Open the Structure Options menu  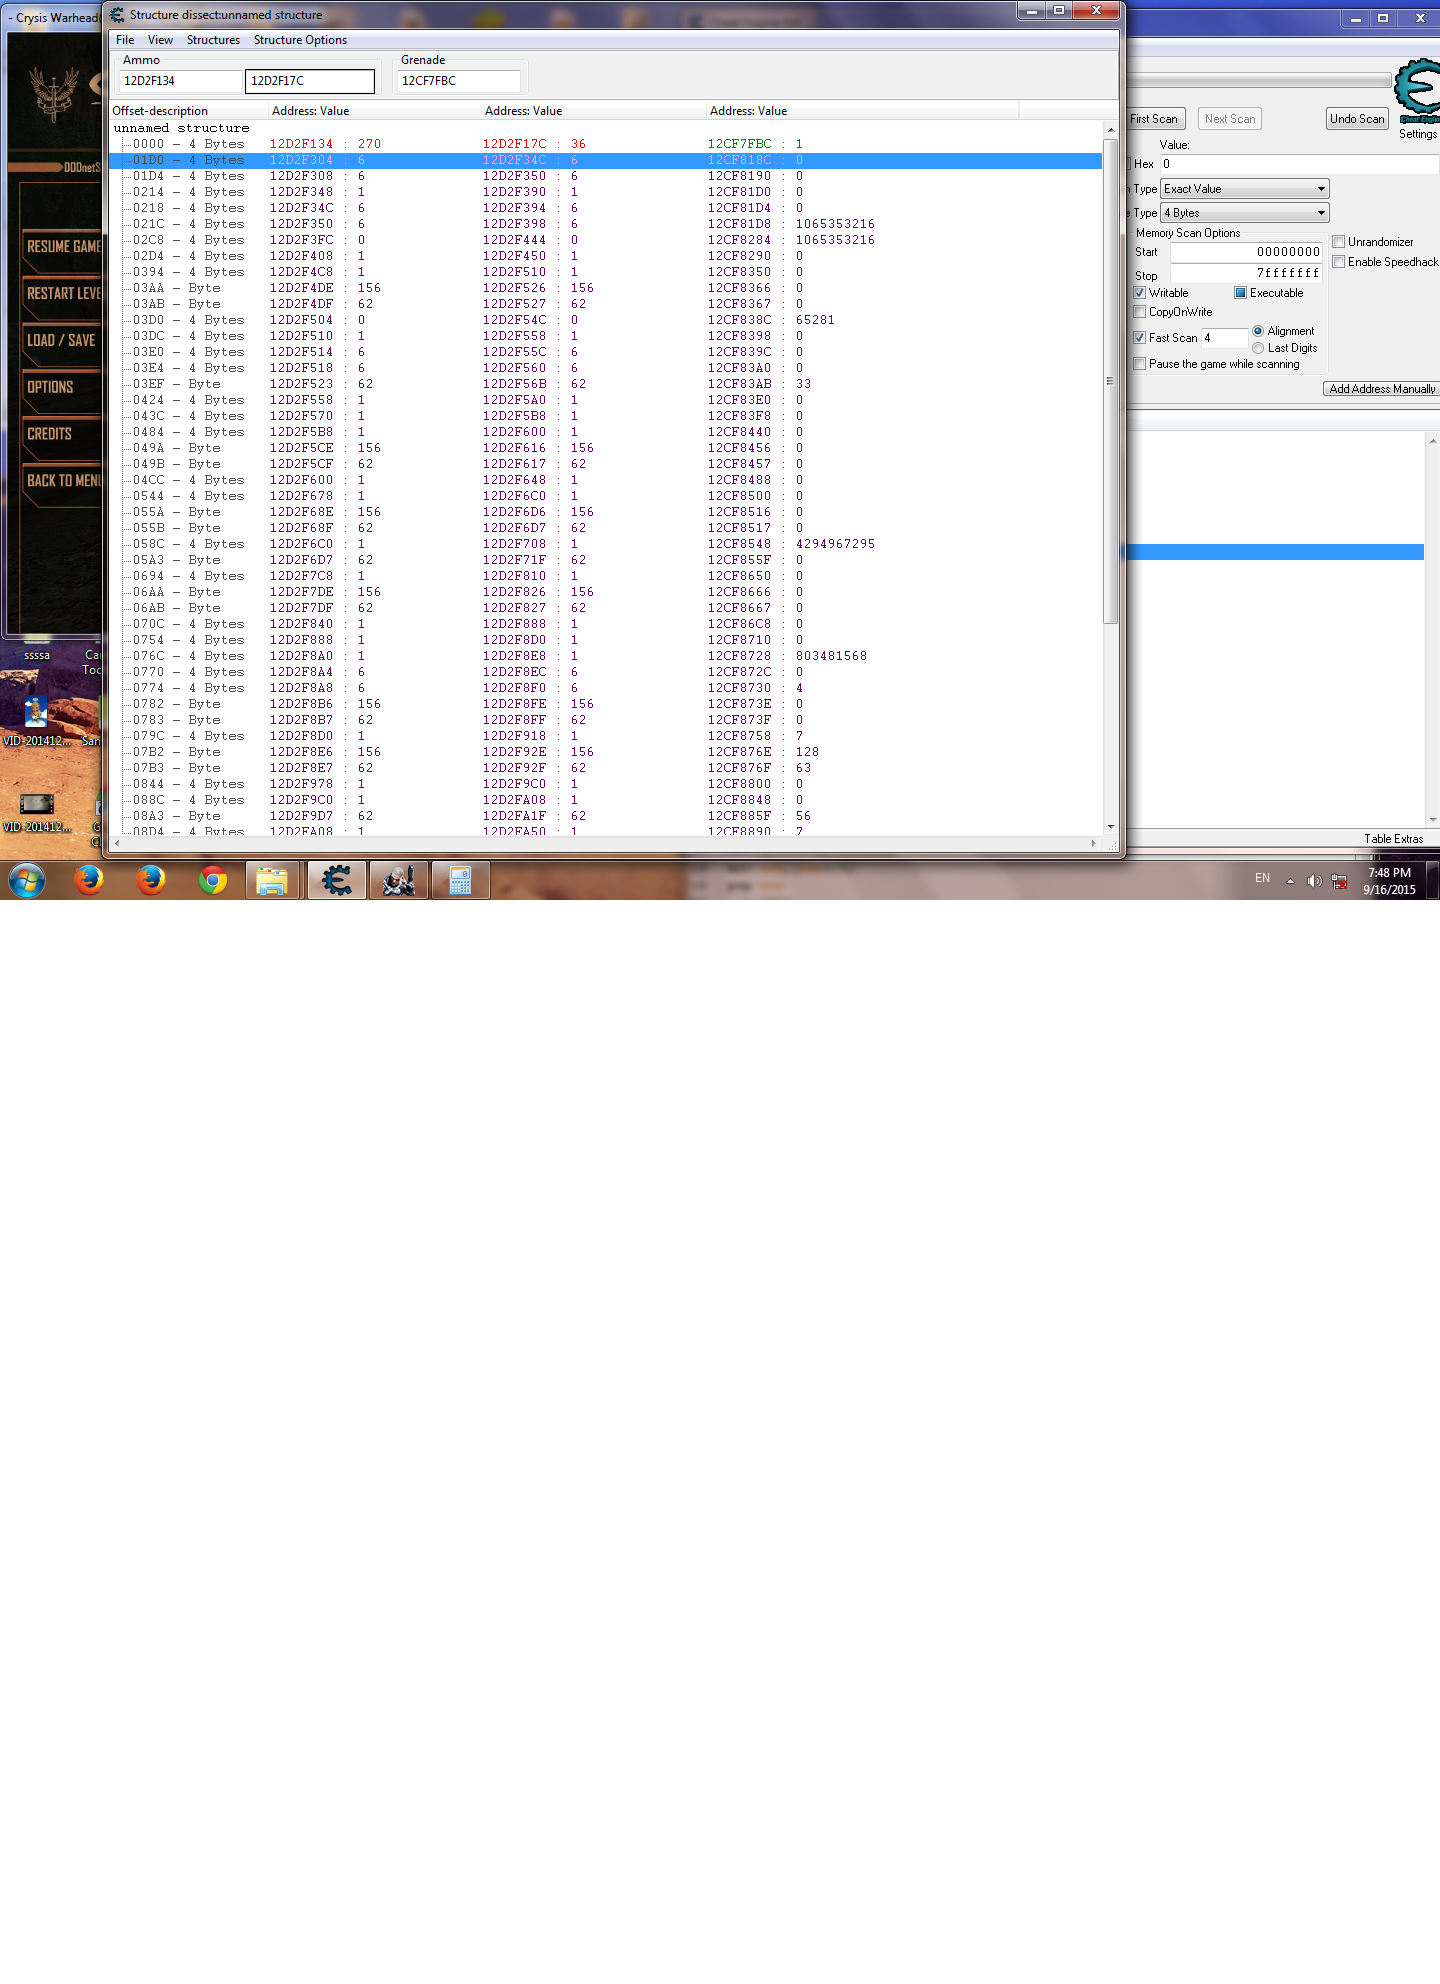click(x=300, y=40)
